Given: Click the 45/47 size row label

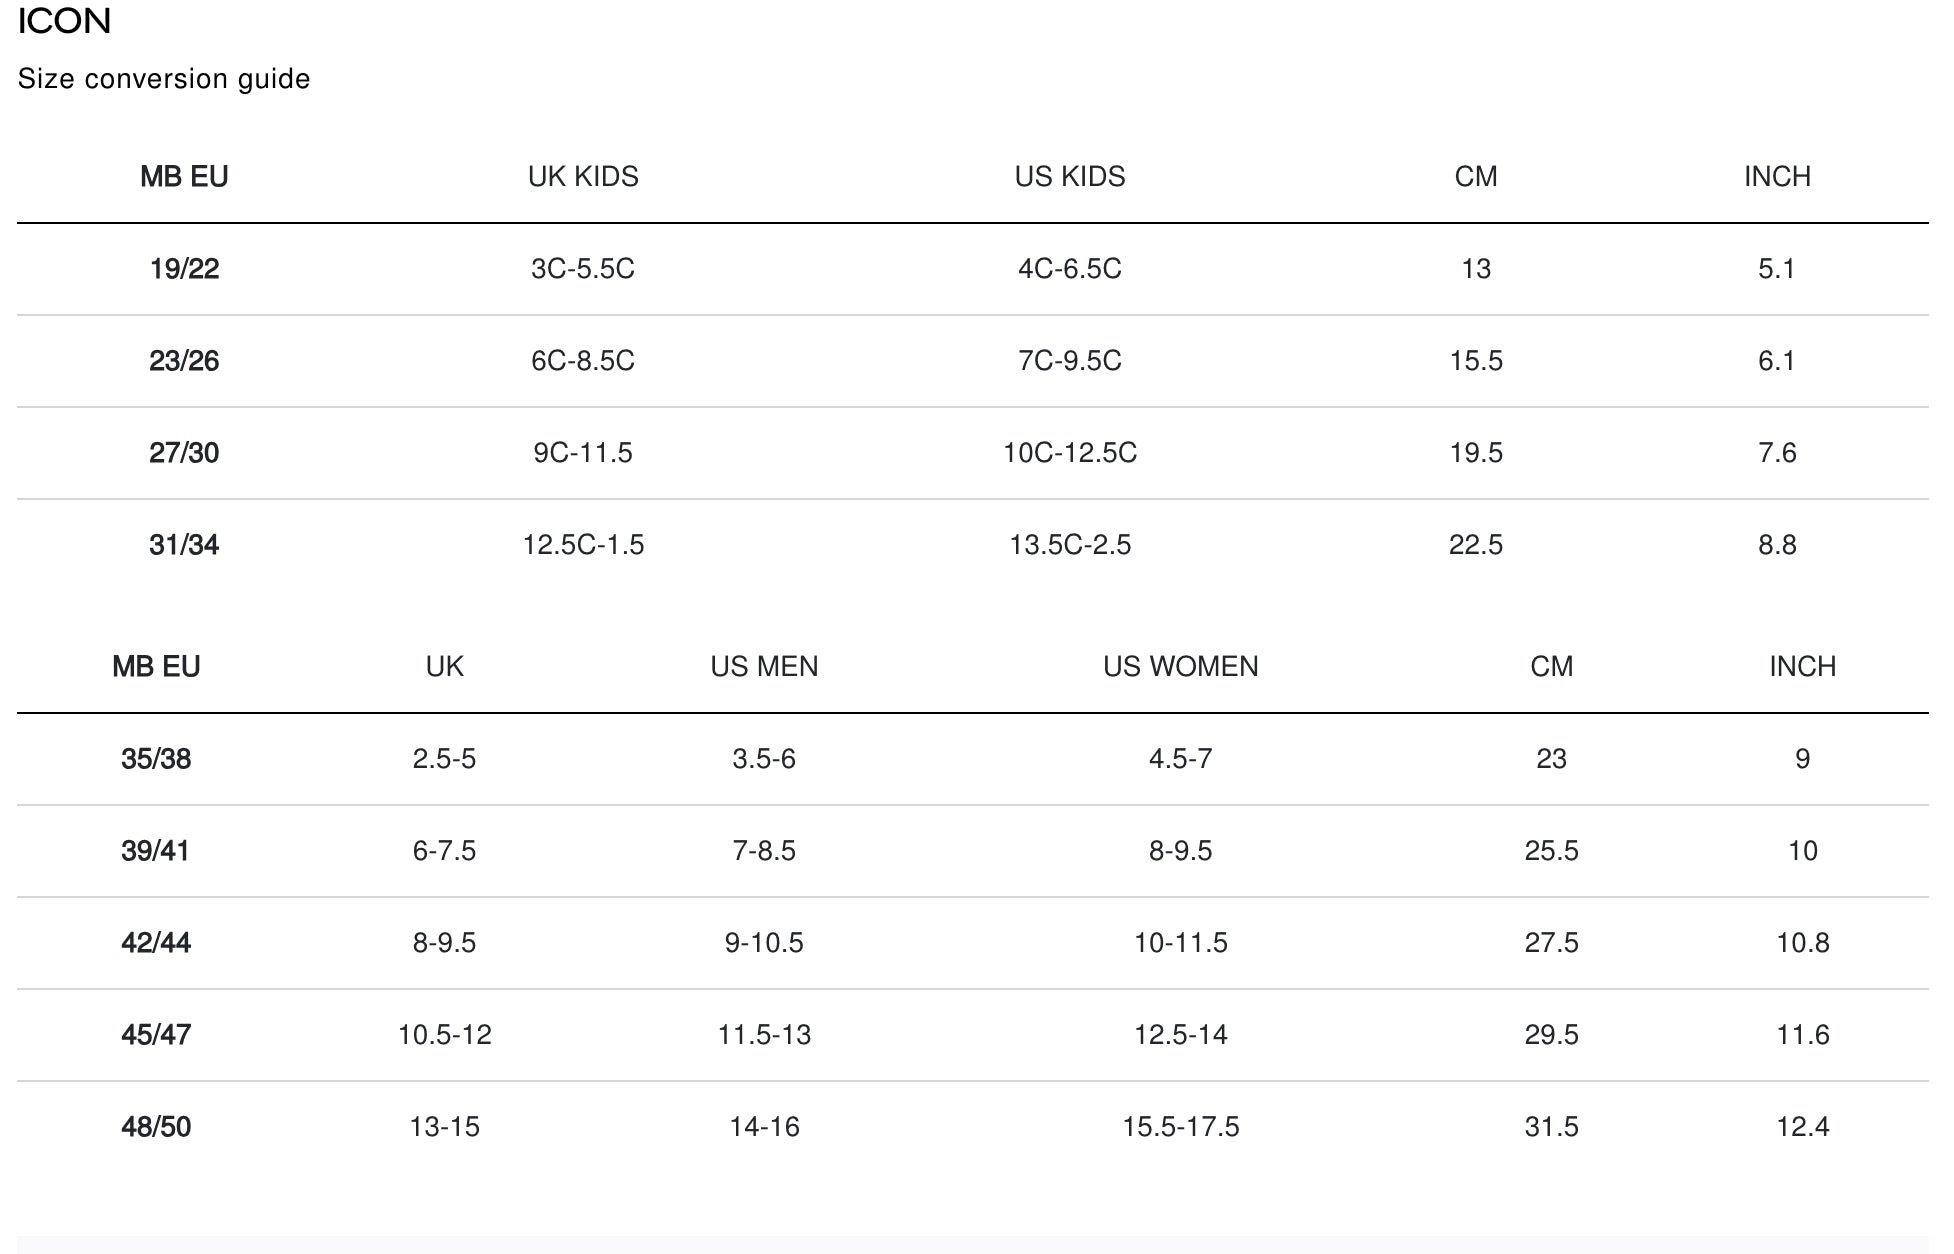Looking at the screenshot, I should [x=156, y=1035].
